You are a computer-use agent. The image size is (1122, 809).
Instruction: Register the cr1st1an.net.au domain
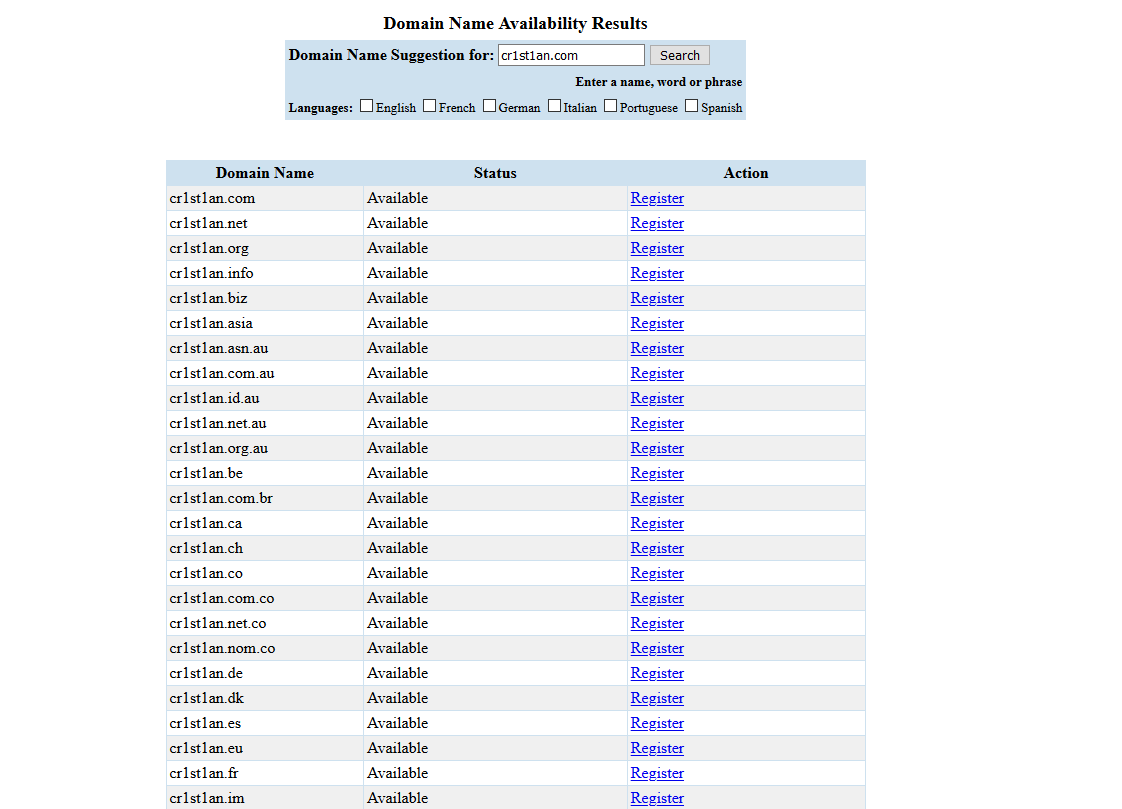coord(657,423)
